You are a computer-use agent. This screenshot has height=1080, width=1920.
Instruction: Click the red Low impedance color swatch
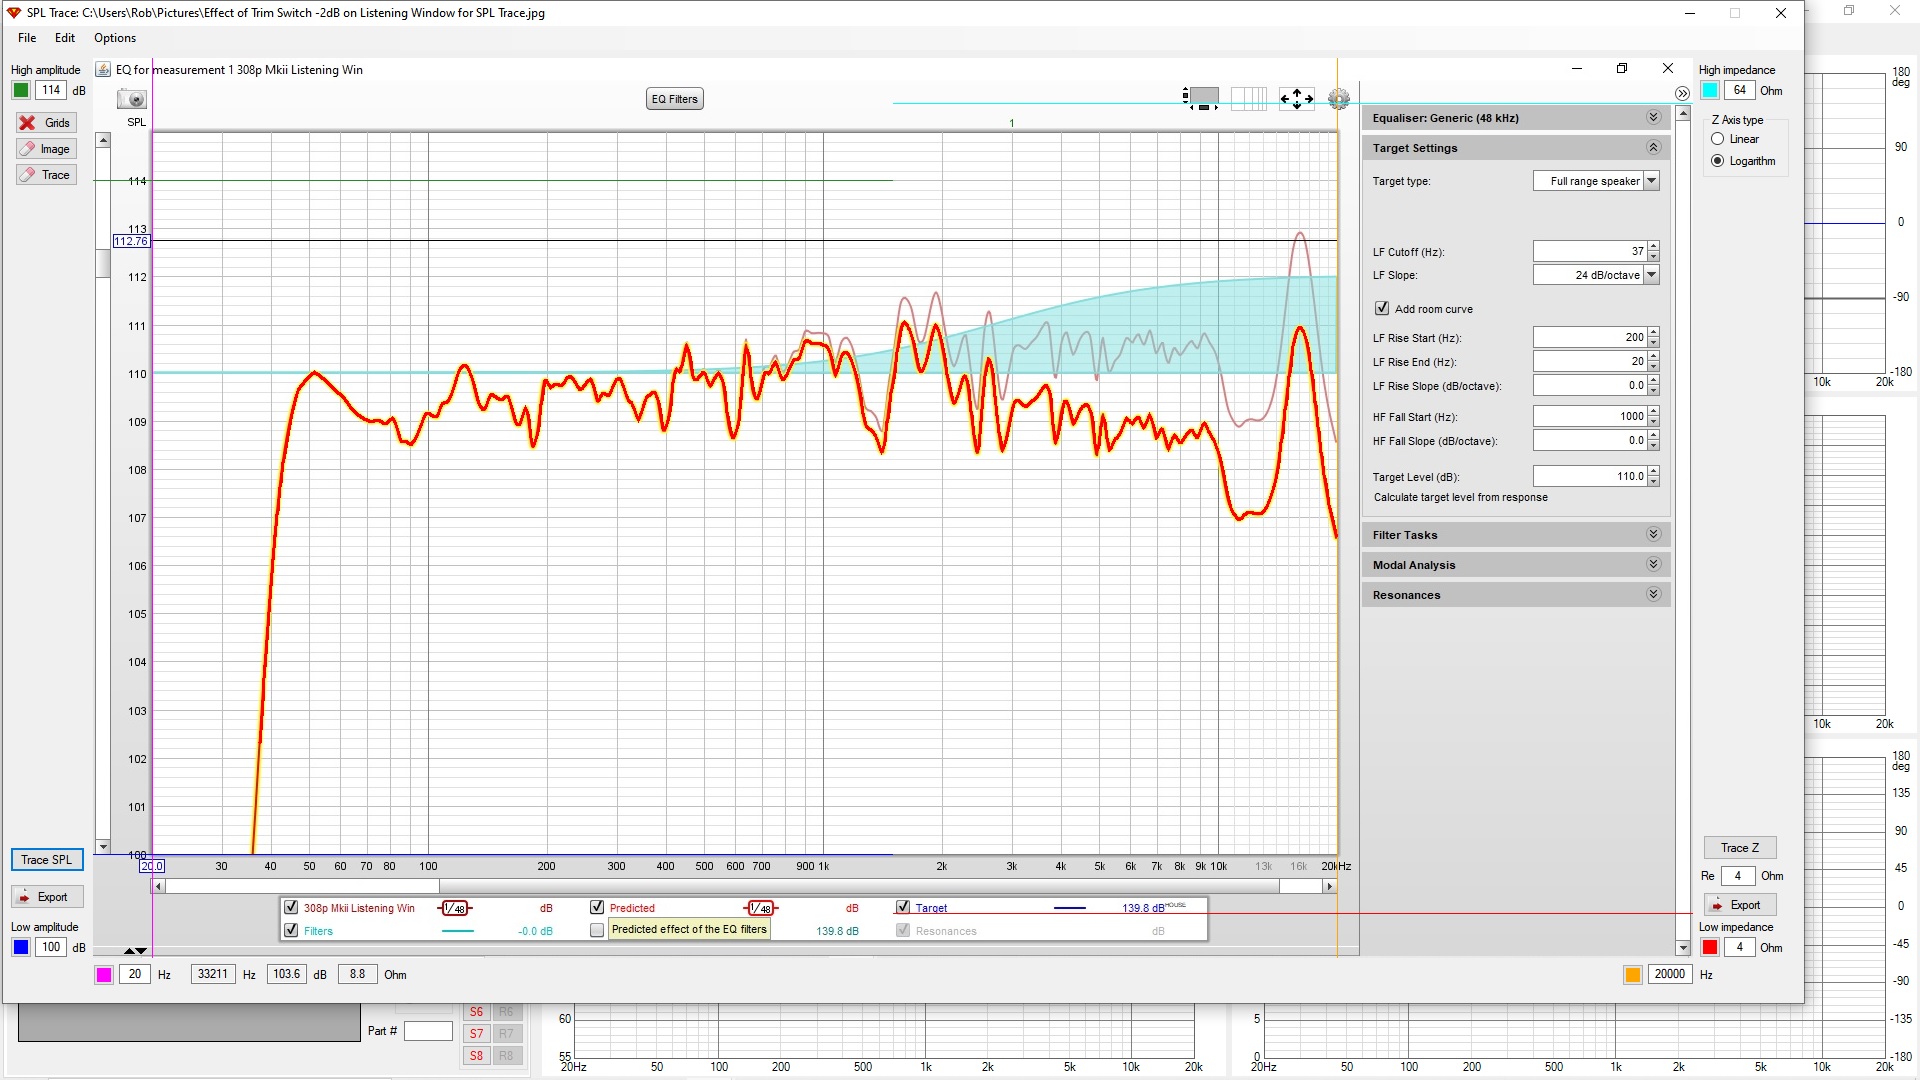click(1710, 947)
